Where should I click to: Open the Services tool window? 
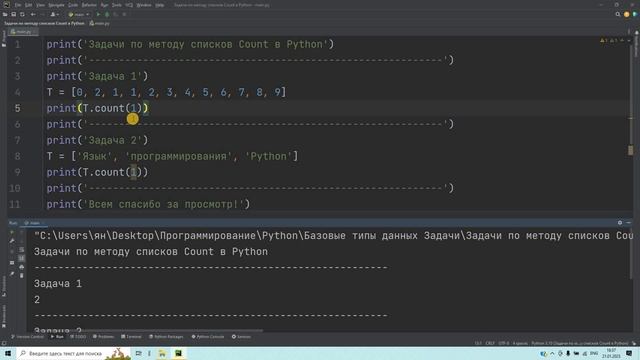point(241,337)
